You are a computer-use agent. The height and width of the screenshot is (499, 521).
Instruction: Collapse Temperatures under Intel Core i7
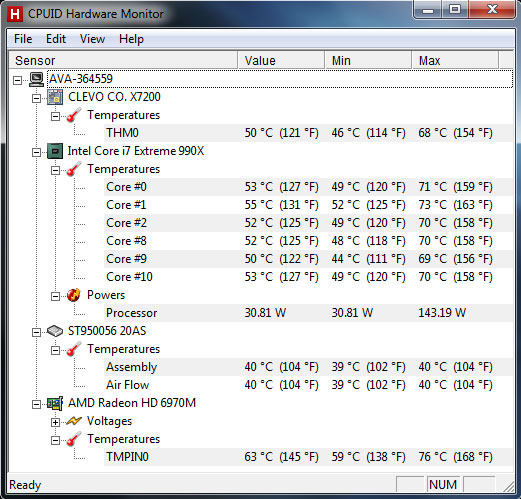click(55, 170)
